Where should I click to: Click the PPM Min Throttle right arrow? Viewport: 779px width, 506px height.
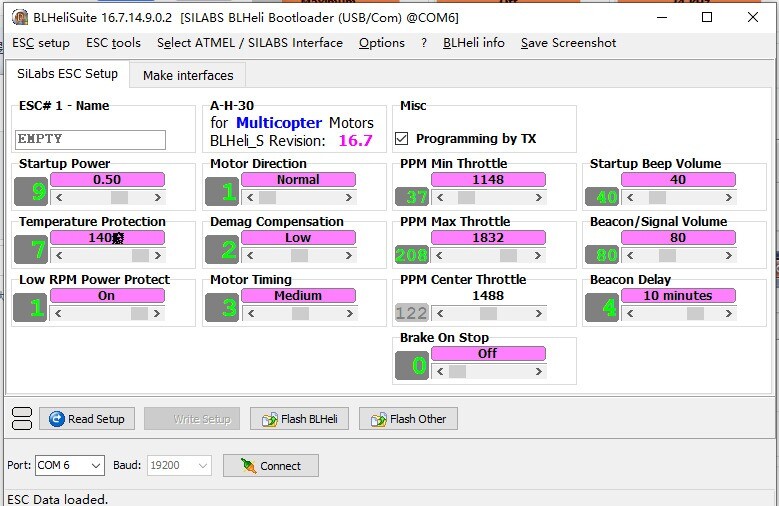click(539, 197)
